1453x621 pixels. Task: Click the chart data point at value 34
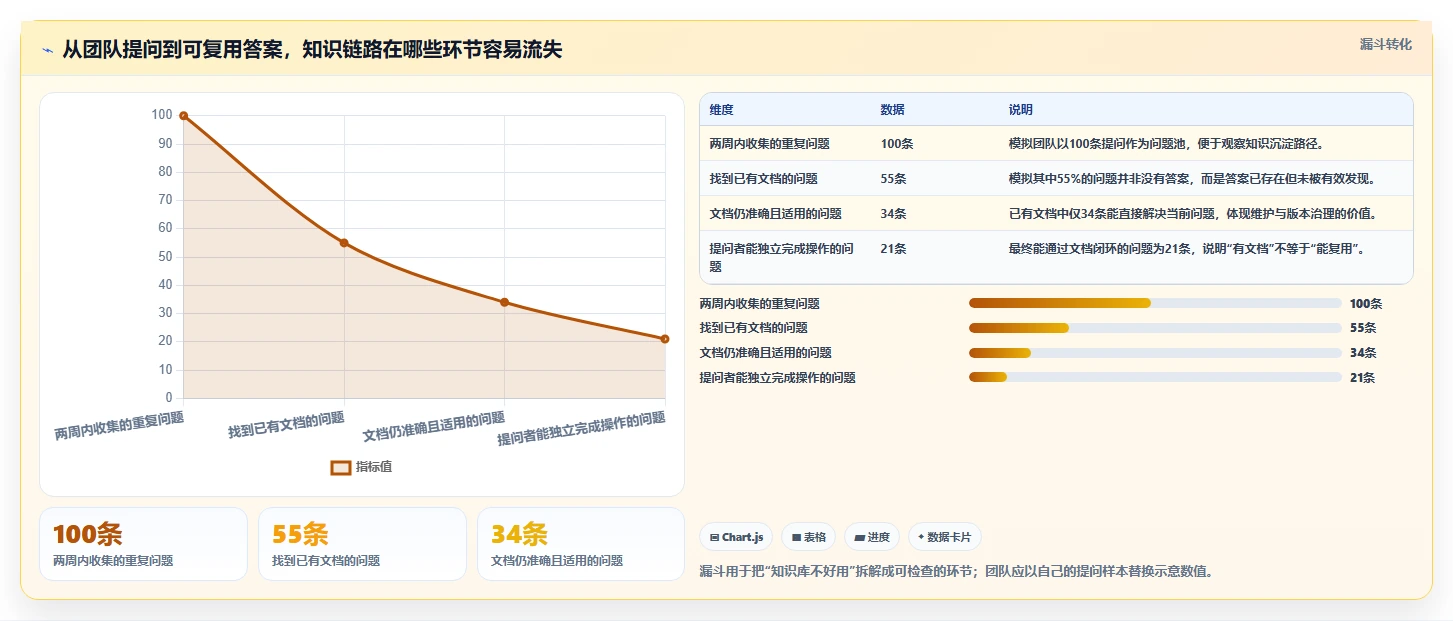click(x=504, y=302)
